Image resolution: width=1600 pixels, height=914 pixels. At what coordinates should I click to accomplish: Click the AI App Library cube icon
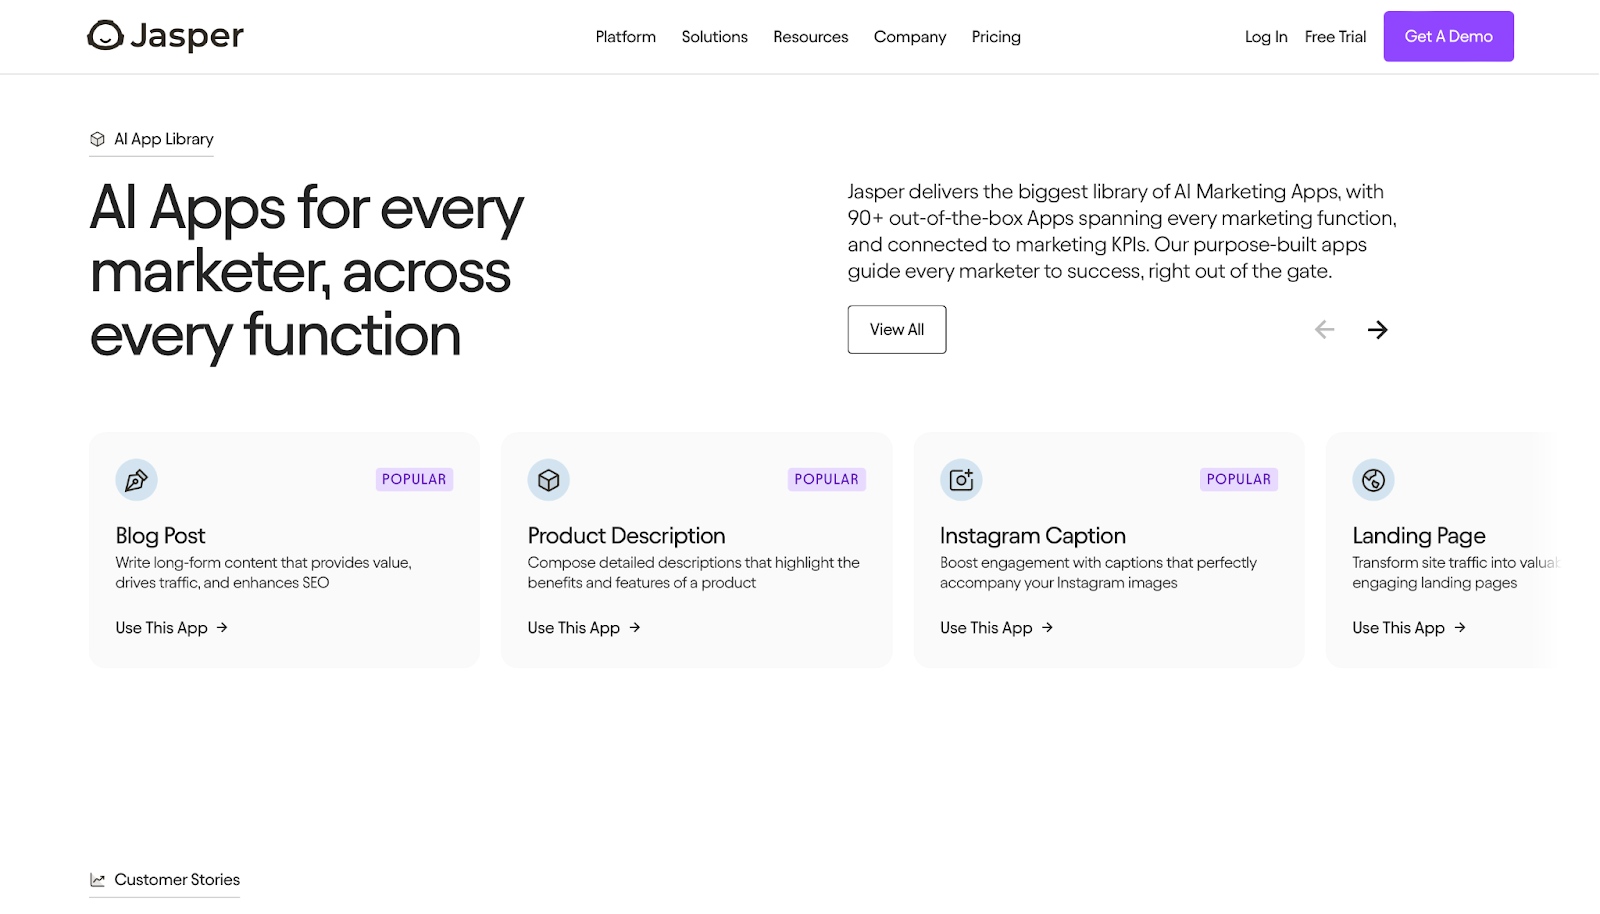coord(97,139)
